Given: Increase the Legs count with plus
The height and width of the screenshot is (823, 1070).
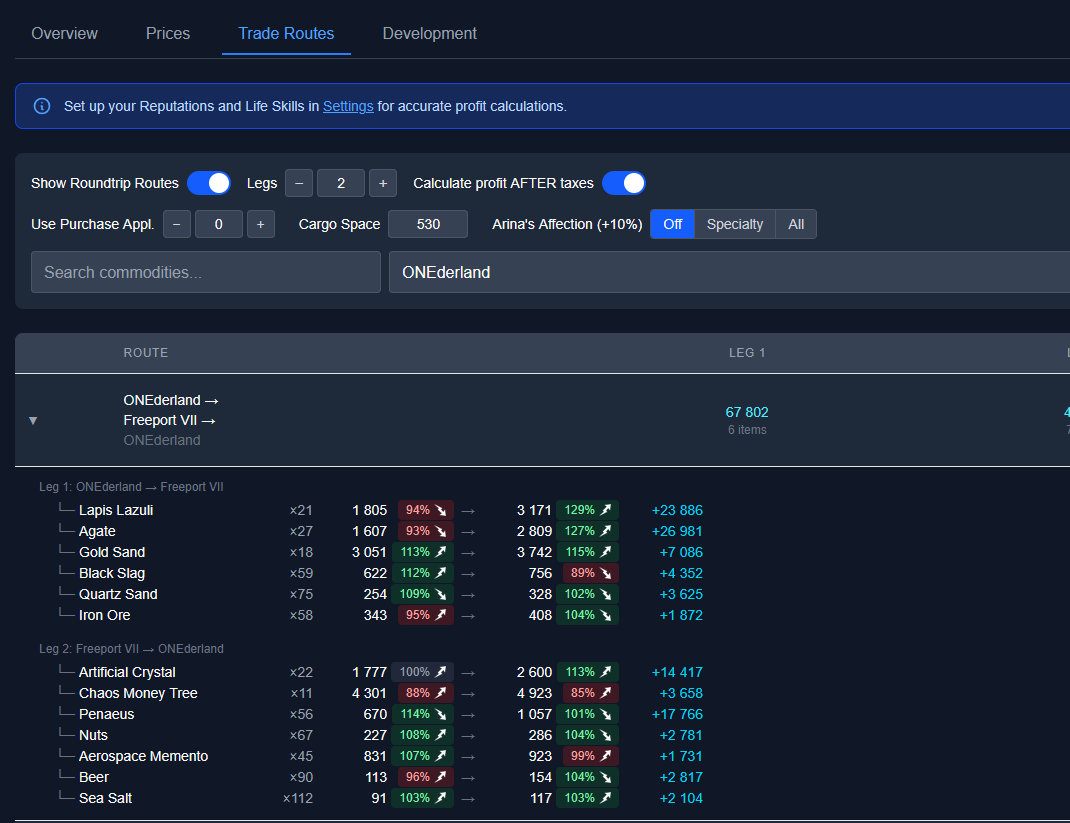Looking at the screenshot, I should [x=383, y=184].
